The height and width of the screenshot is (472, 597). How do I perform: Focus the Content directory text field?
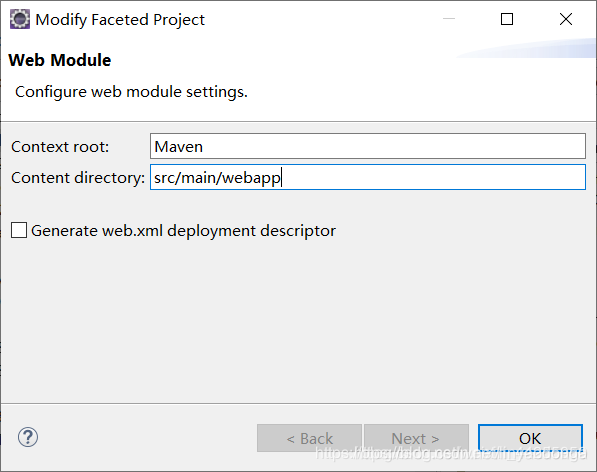click(368, 177)
